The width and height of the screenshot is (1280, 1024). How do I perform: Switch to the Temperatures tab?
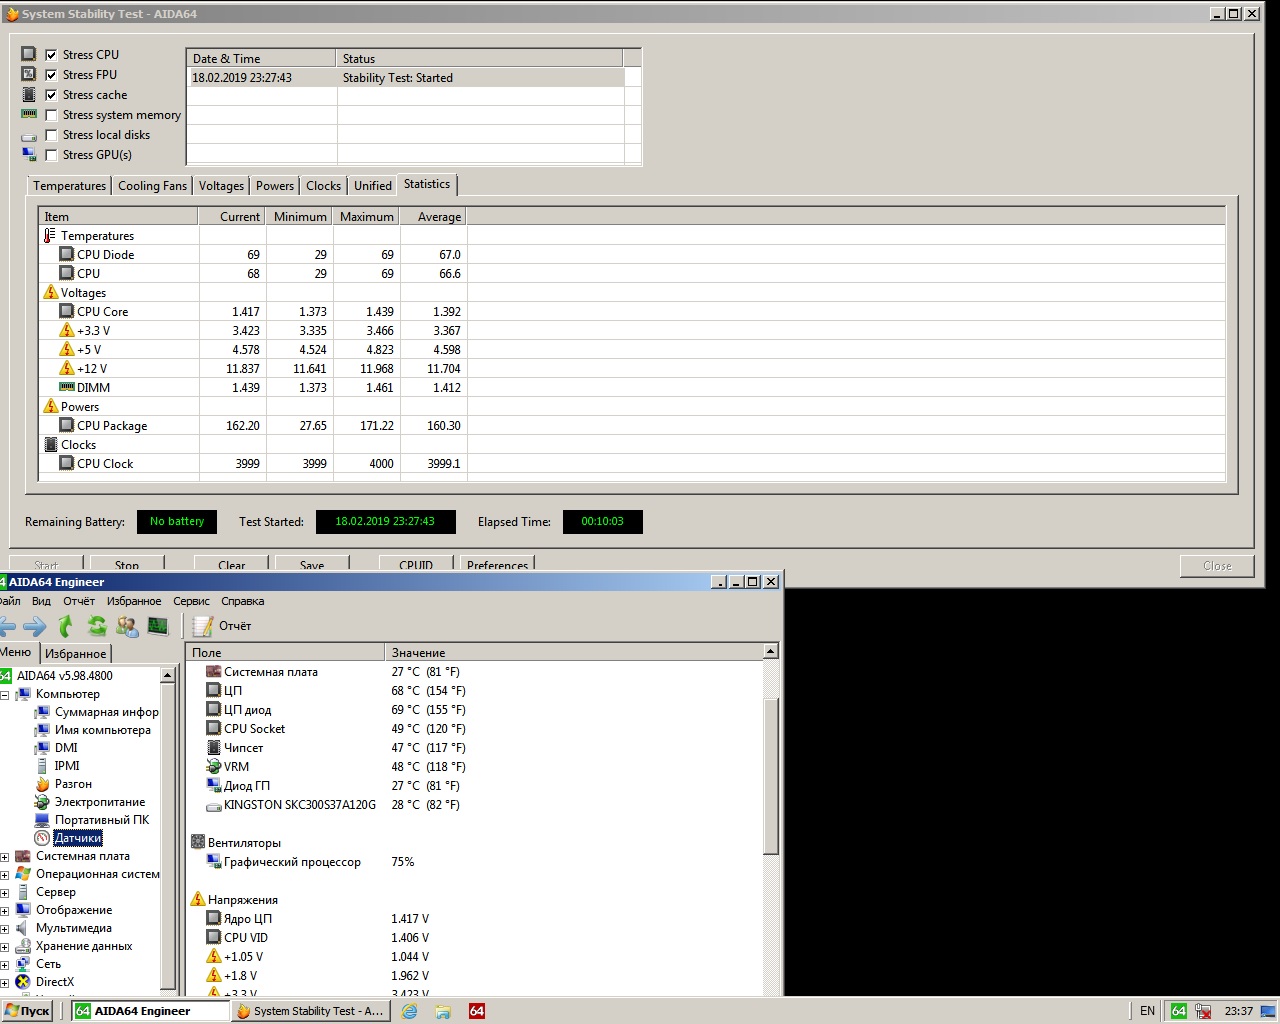click(x=69, y=186)
